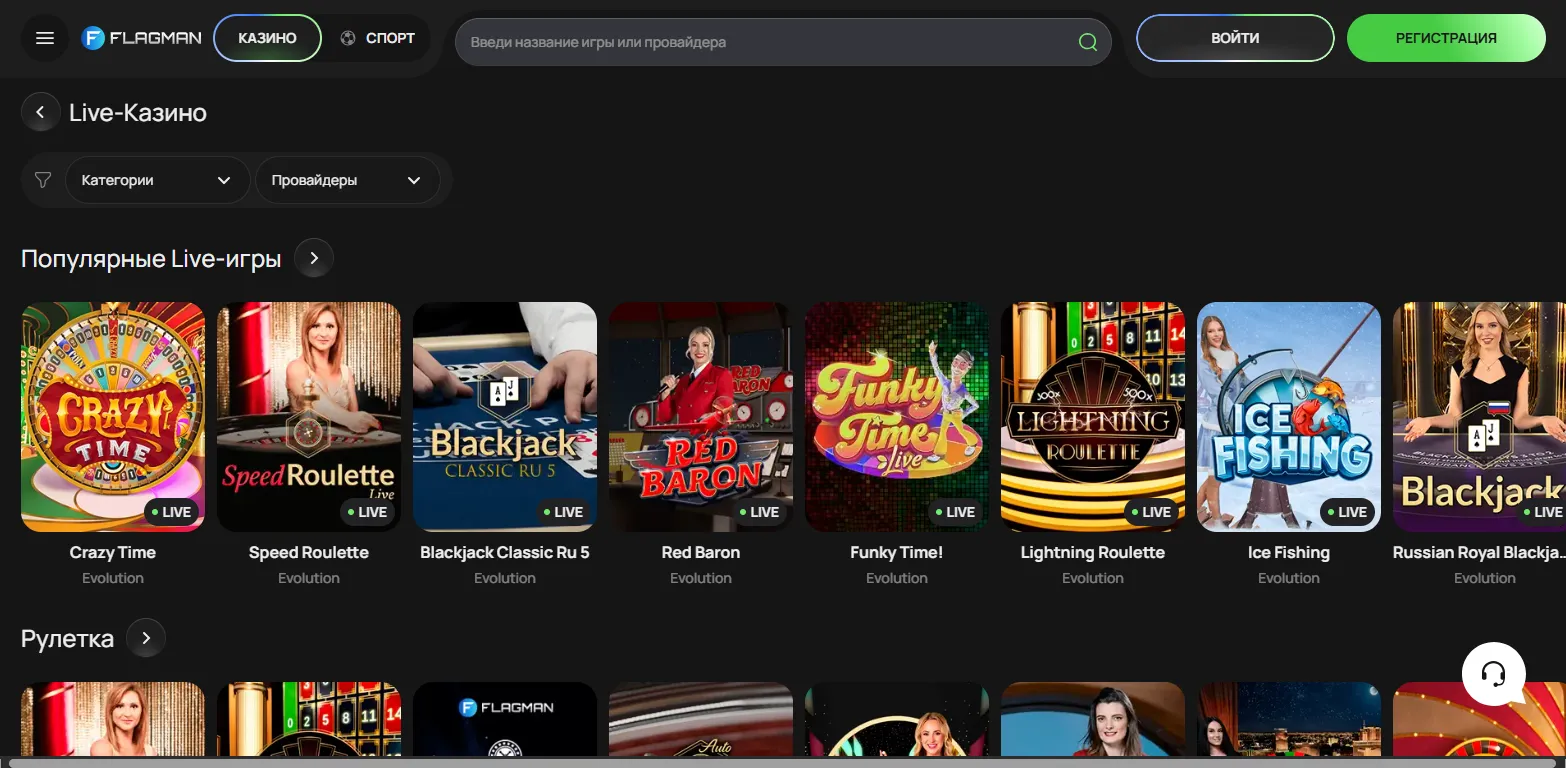Open the Russian Royal Blackjack thumbnail

point(1479,417)
